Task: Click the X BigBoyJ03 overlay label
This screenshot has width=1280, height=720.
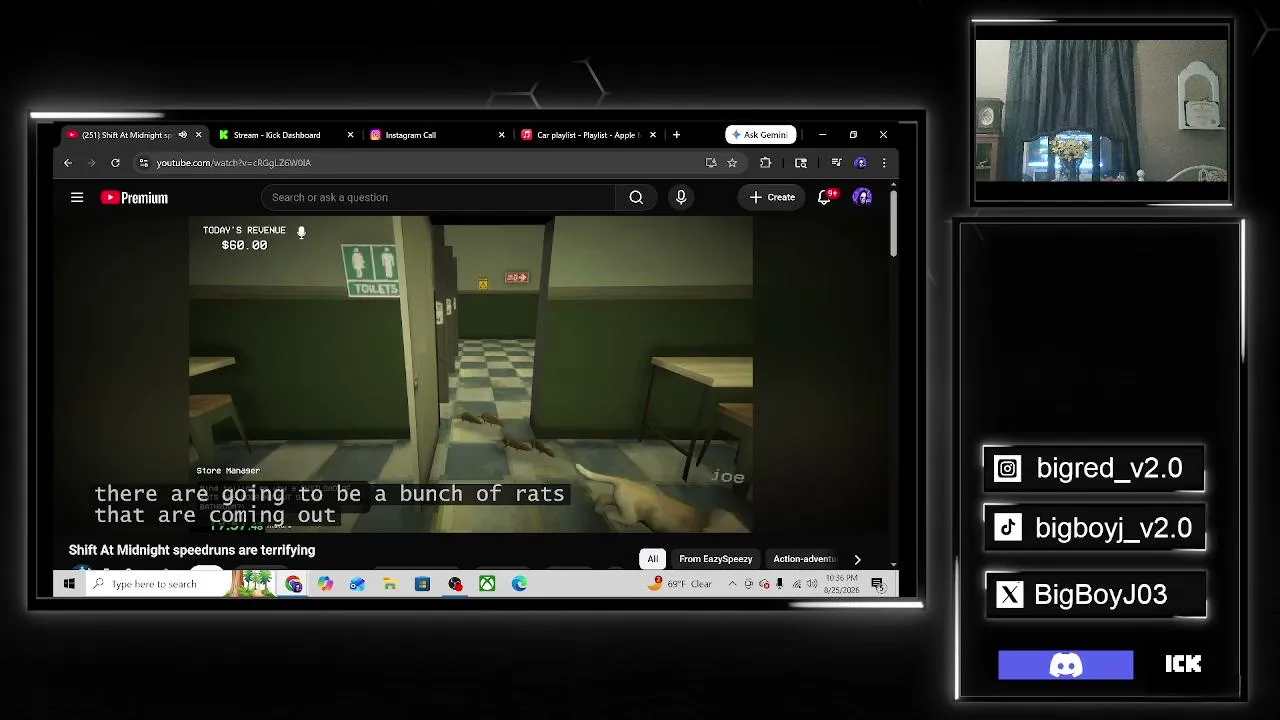Action: (x=1095, y=594)
